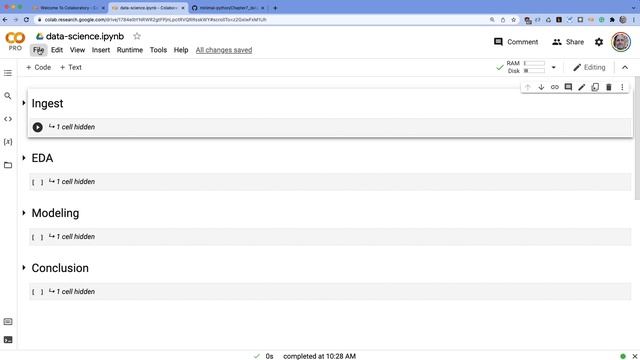
Task: Click the + Code button
Action: click(x=38, y=67)
